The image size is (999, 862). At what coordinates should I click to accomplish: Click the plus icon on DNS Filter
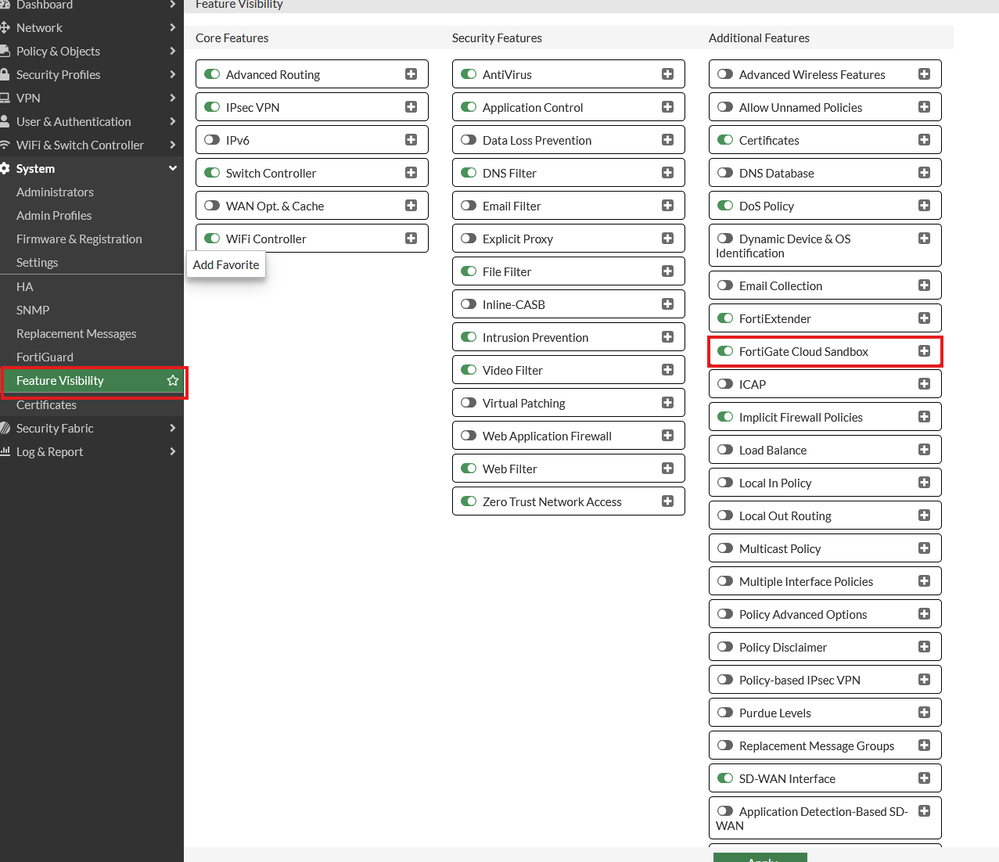pyautogui.click(x=668, y=173)
